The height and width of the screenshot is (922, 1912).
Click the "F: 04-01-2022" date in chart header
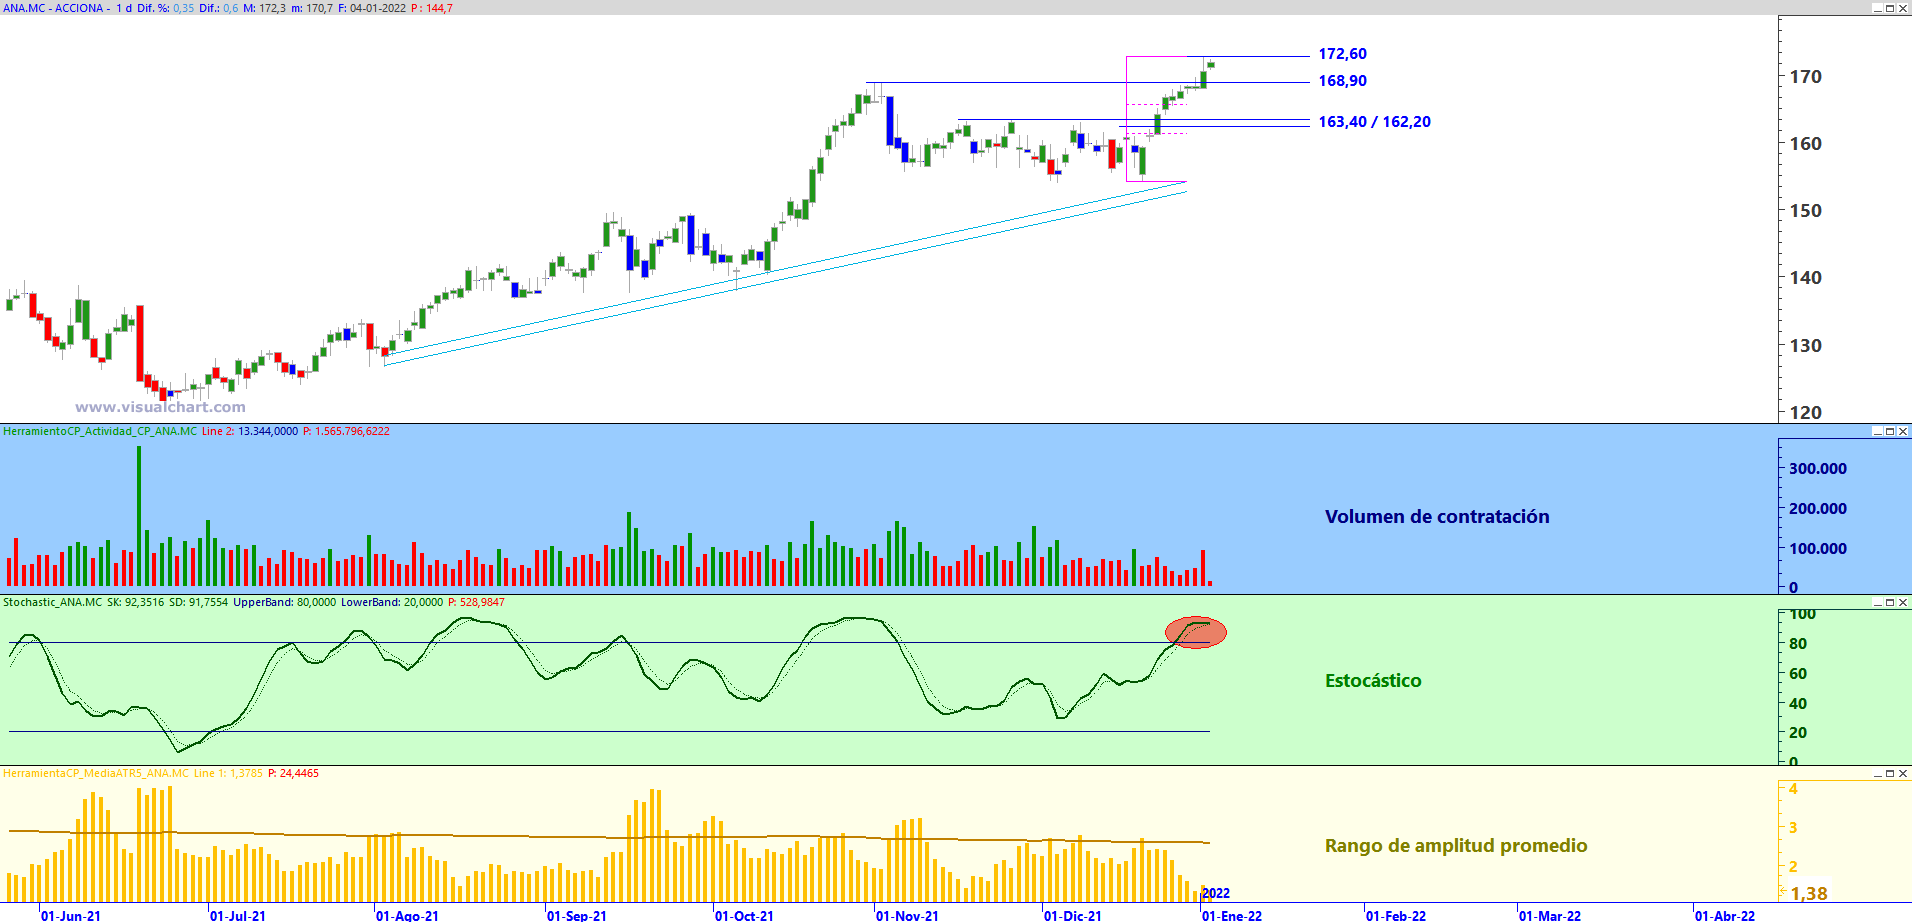click(x=372, y=8)
